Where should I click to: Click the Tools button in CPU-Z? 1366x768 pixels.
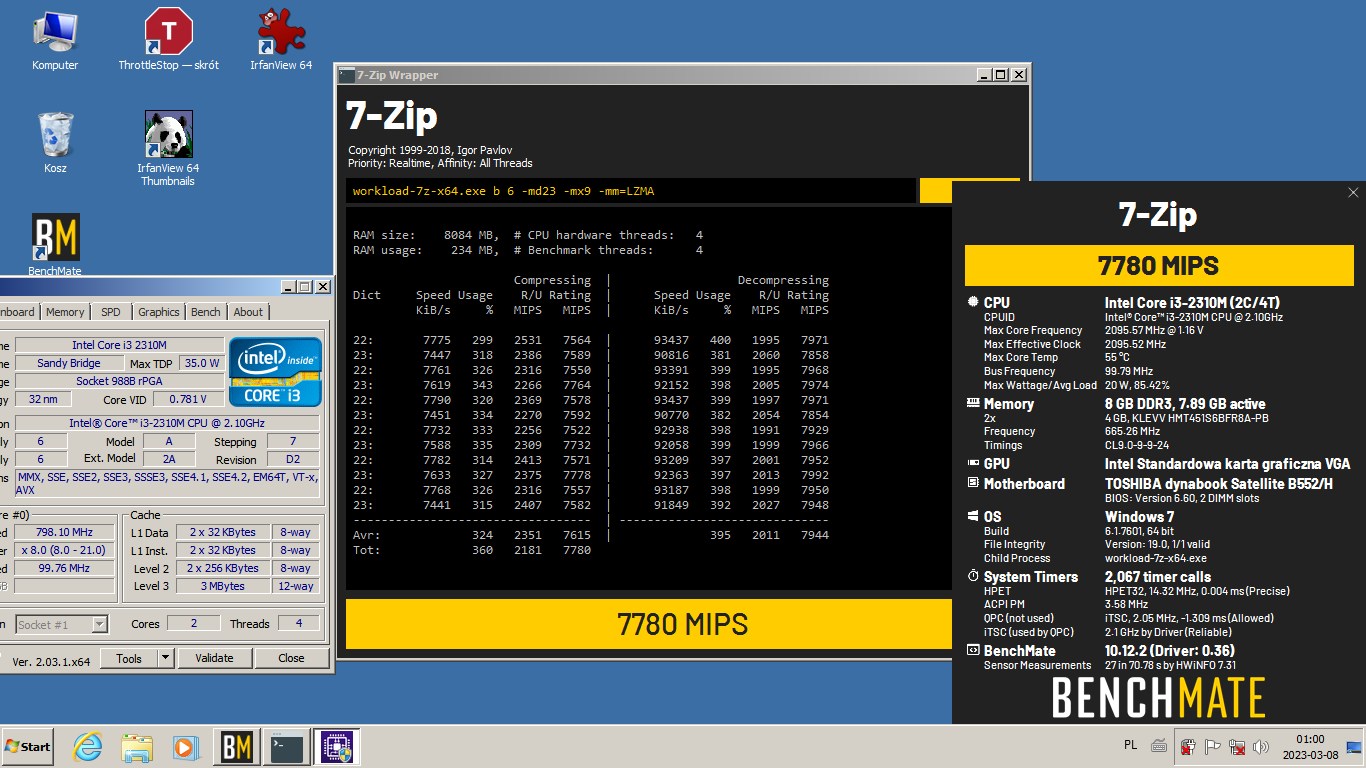(129, 658)
